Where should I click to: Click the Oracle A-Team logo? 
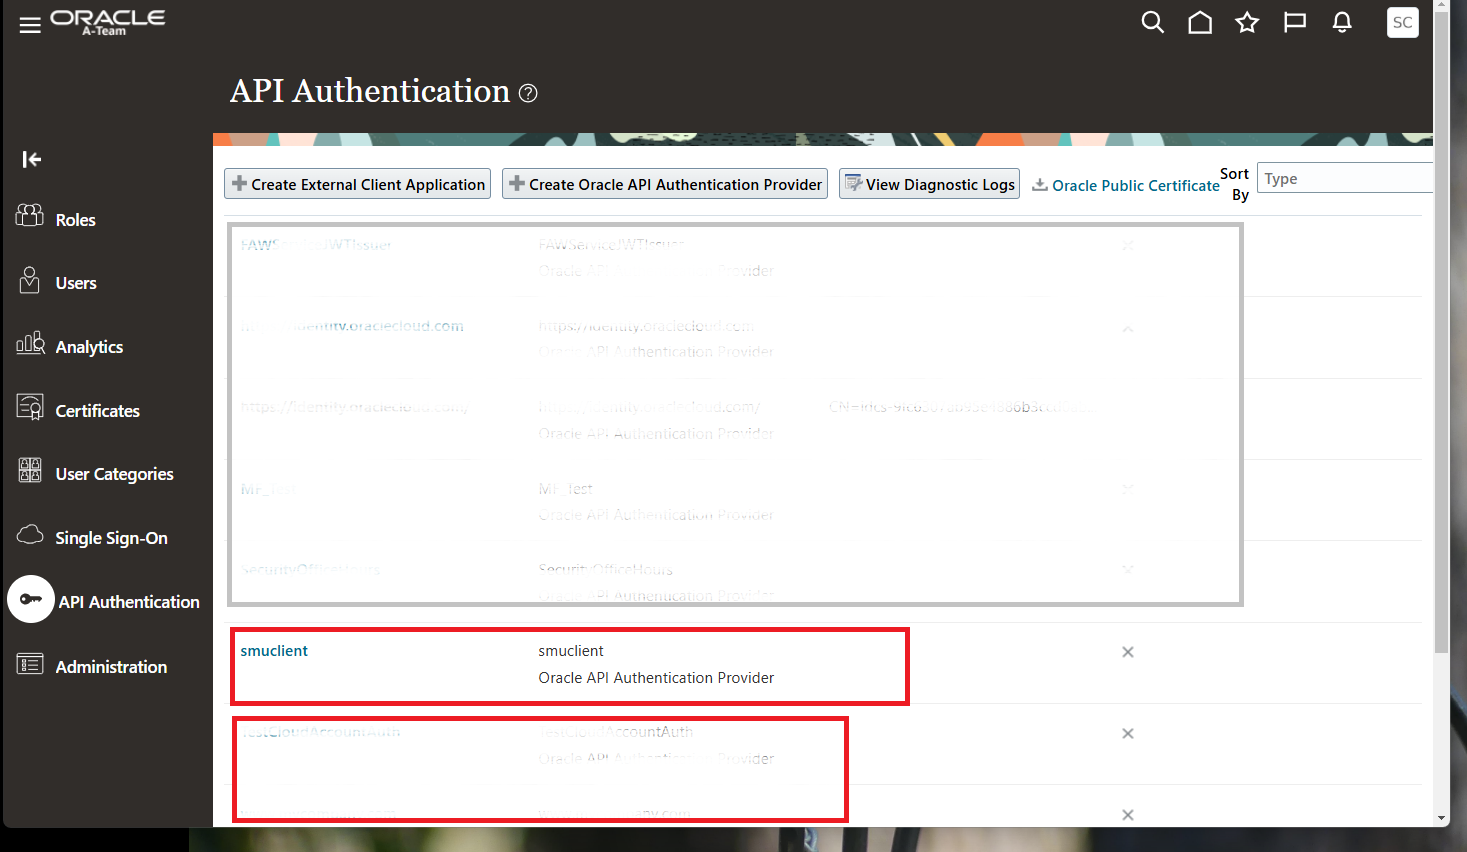pyautogui.click(x=108, y=23)
